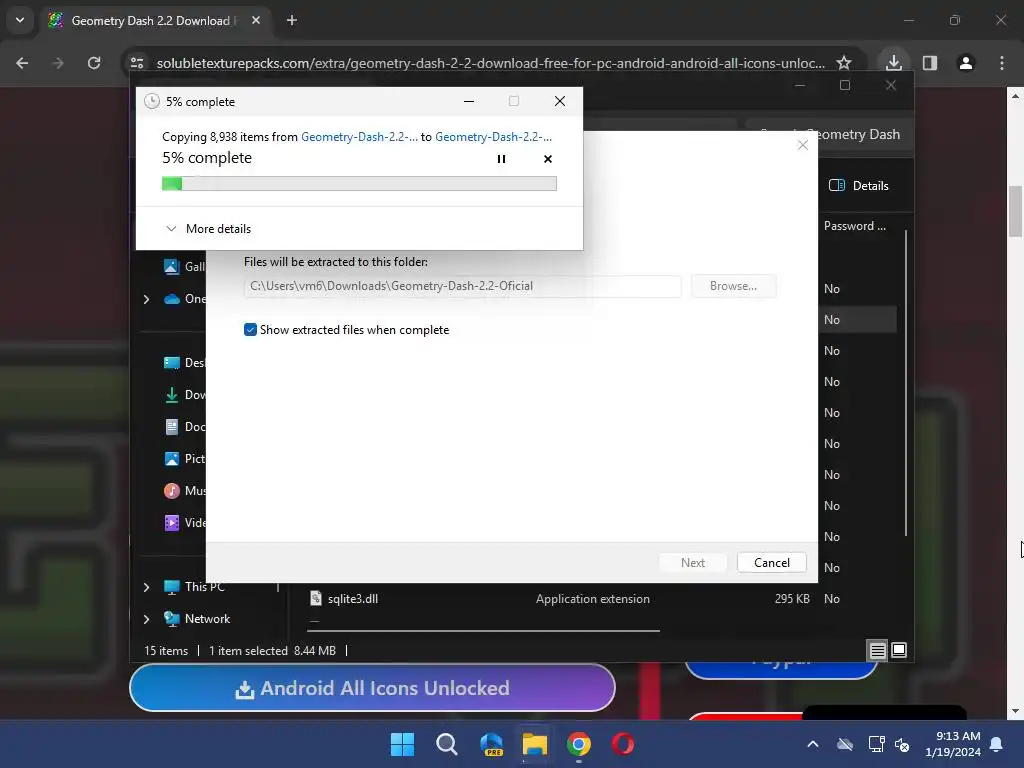
Task: Click the address bar URL
Action: point(490,63)
